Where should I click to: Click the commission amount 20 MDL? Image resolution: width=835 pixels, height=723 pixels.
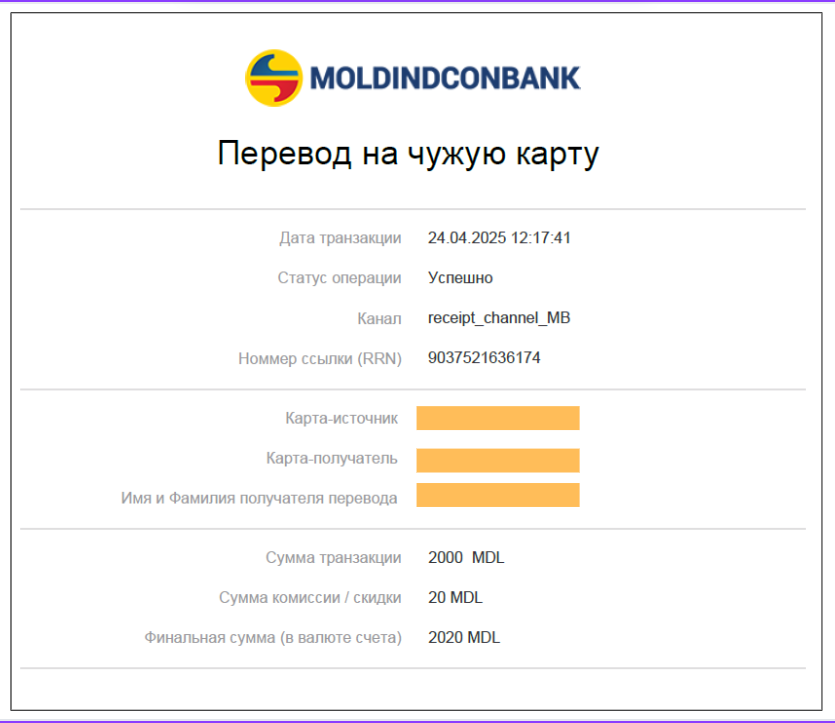(455, 597)
